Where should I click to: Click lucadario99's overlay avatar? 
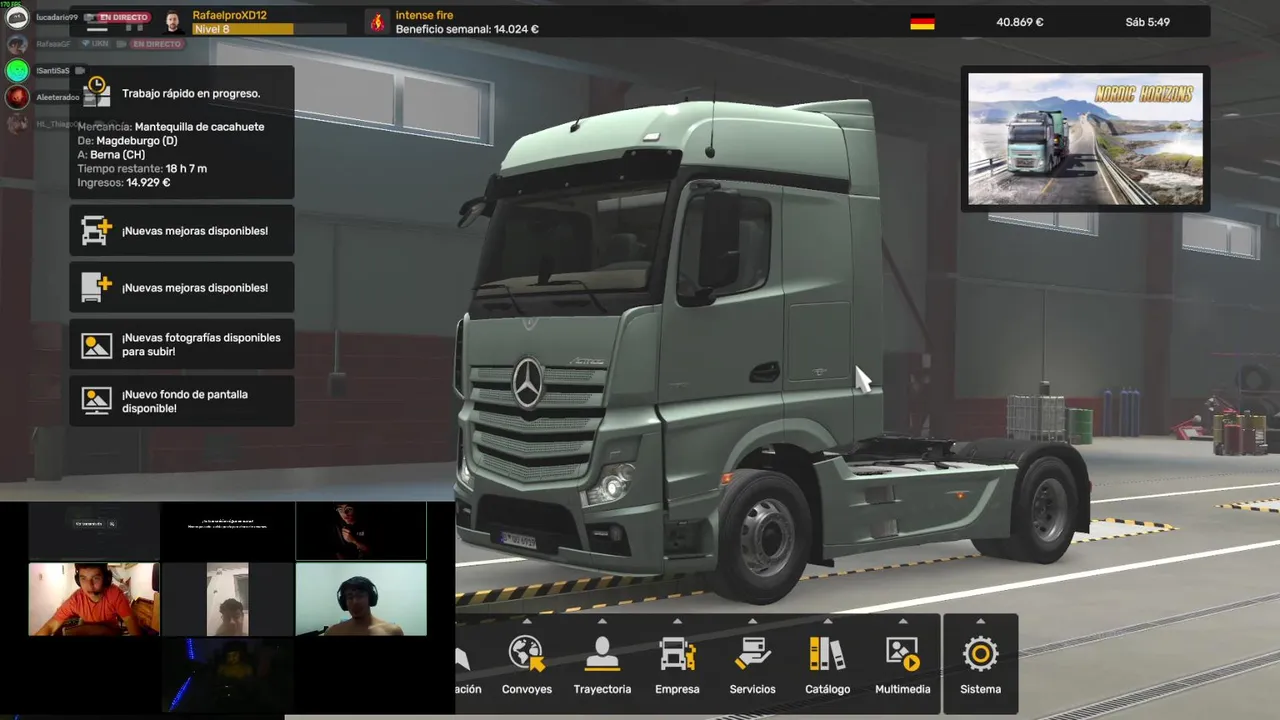pos(17,17)
